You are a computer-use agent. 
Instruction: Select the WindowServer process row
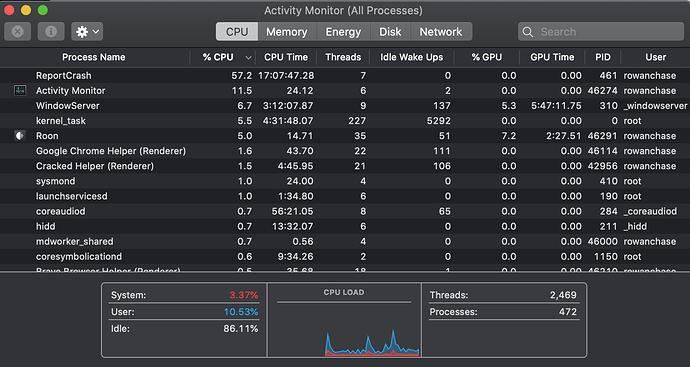(345, 106)
